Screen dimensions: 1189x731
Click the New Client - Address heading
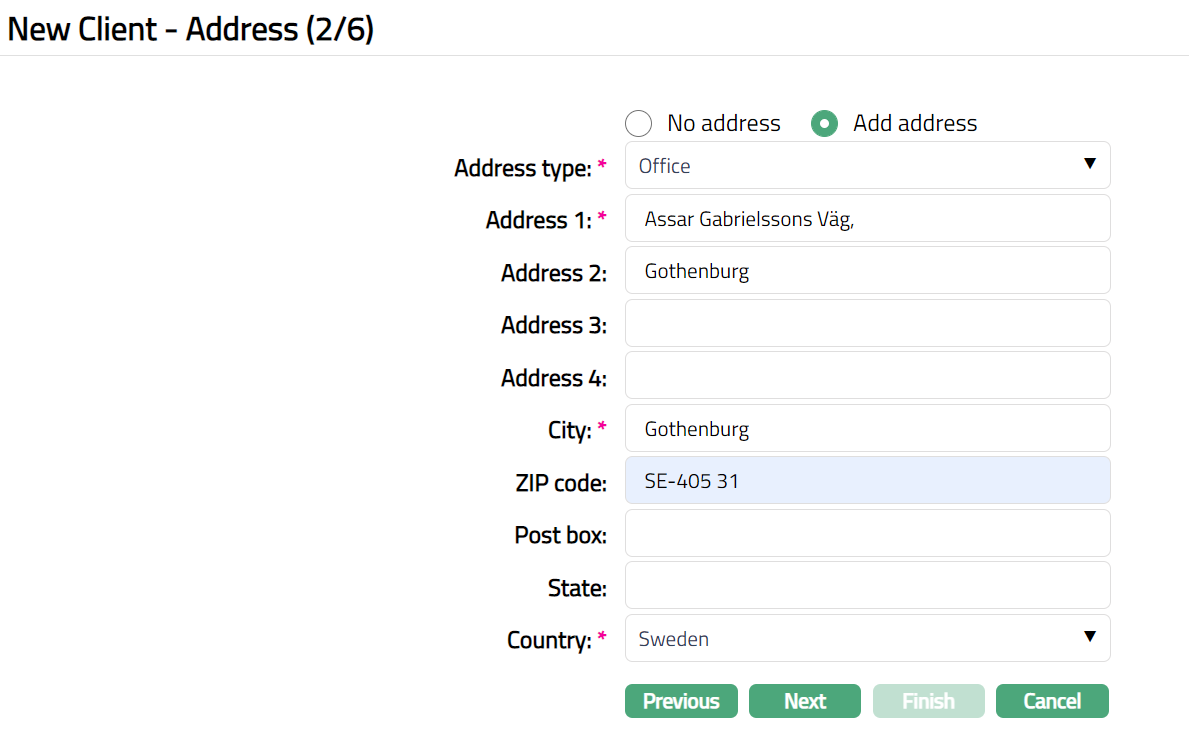click(190, 29)
